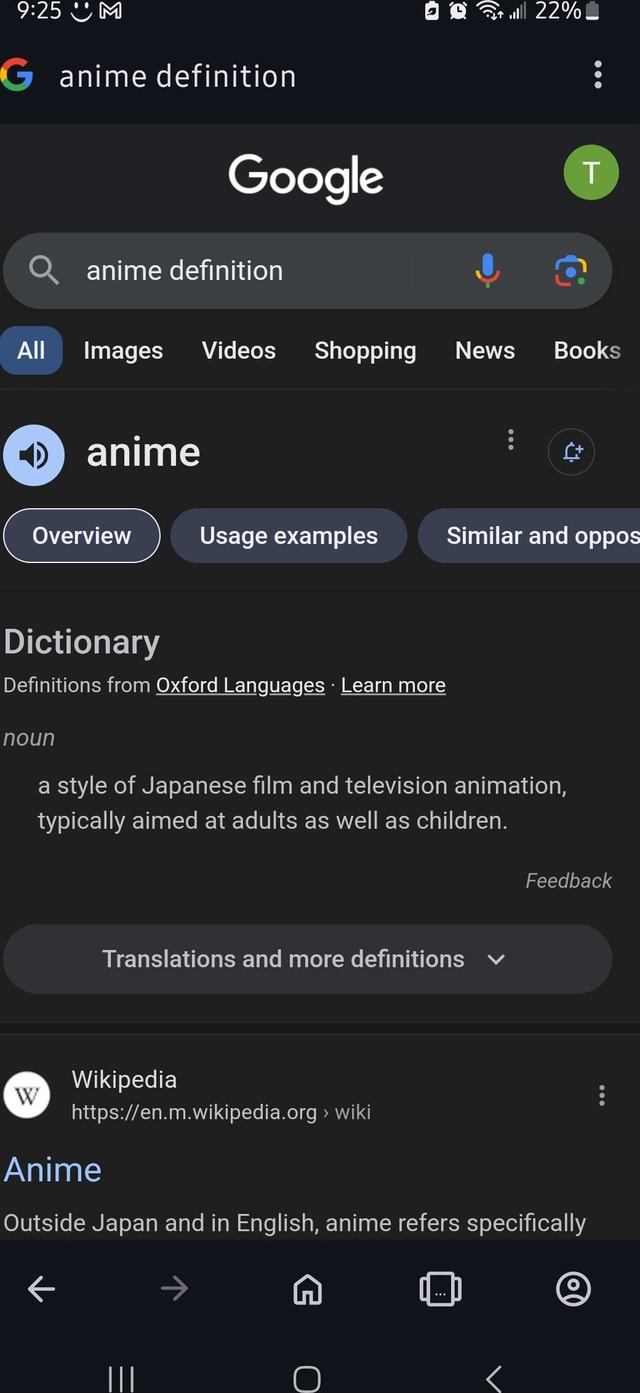
Task: Open Google Lens from the search bar
Action: click(x=571, y=270)
